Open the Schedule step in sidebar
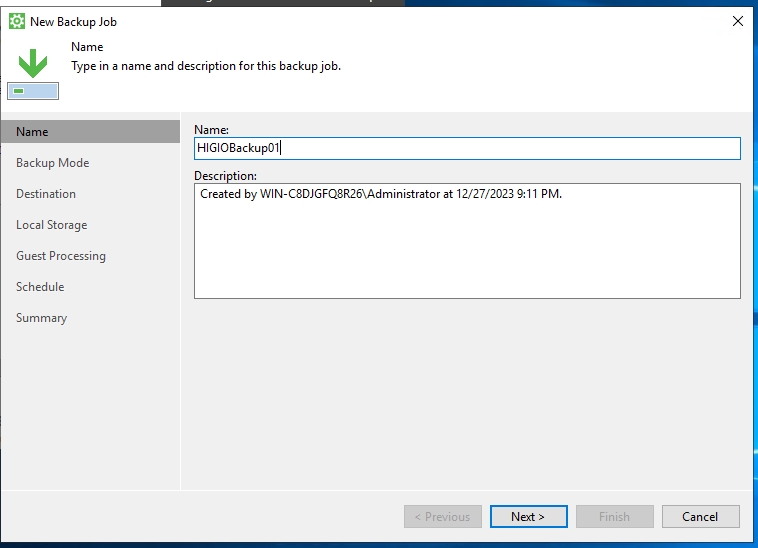The image size is (758, 548). [40, 287]
